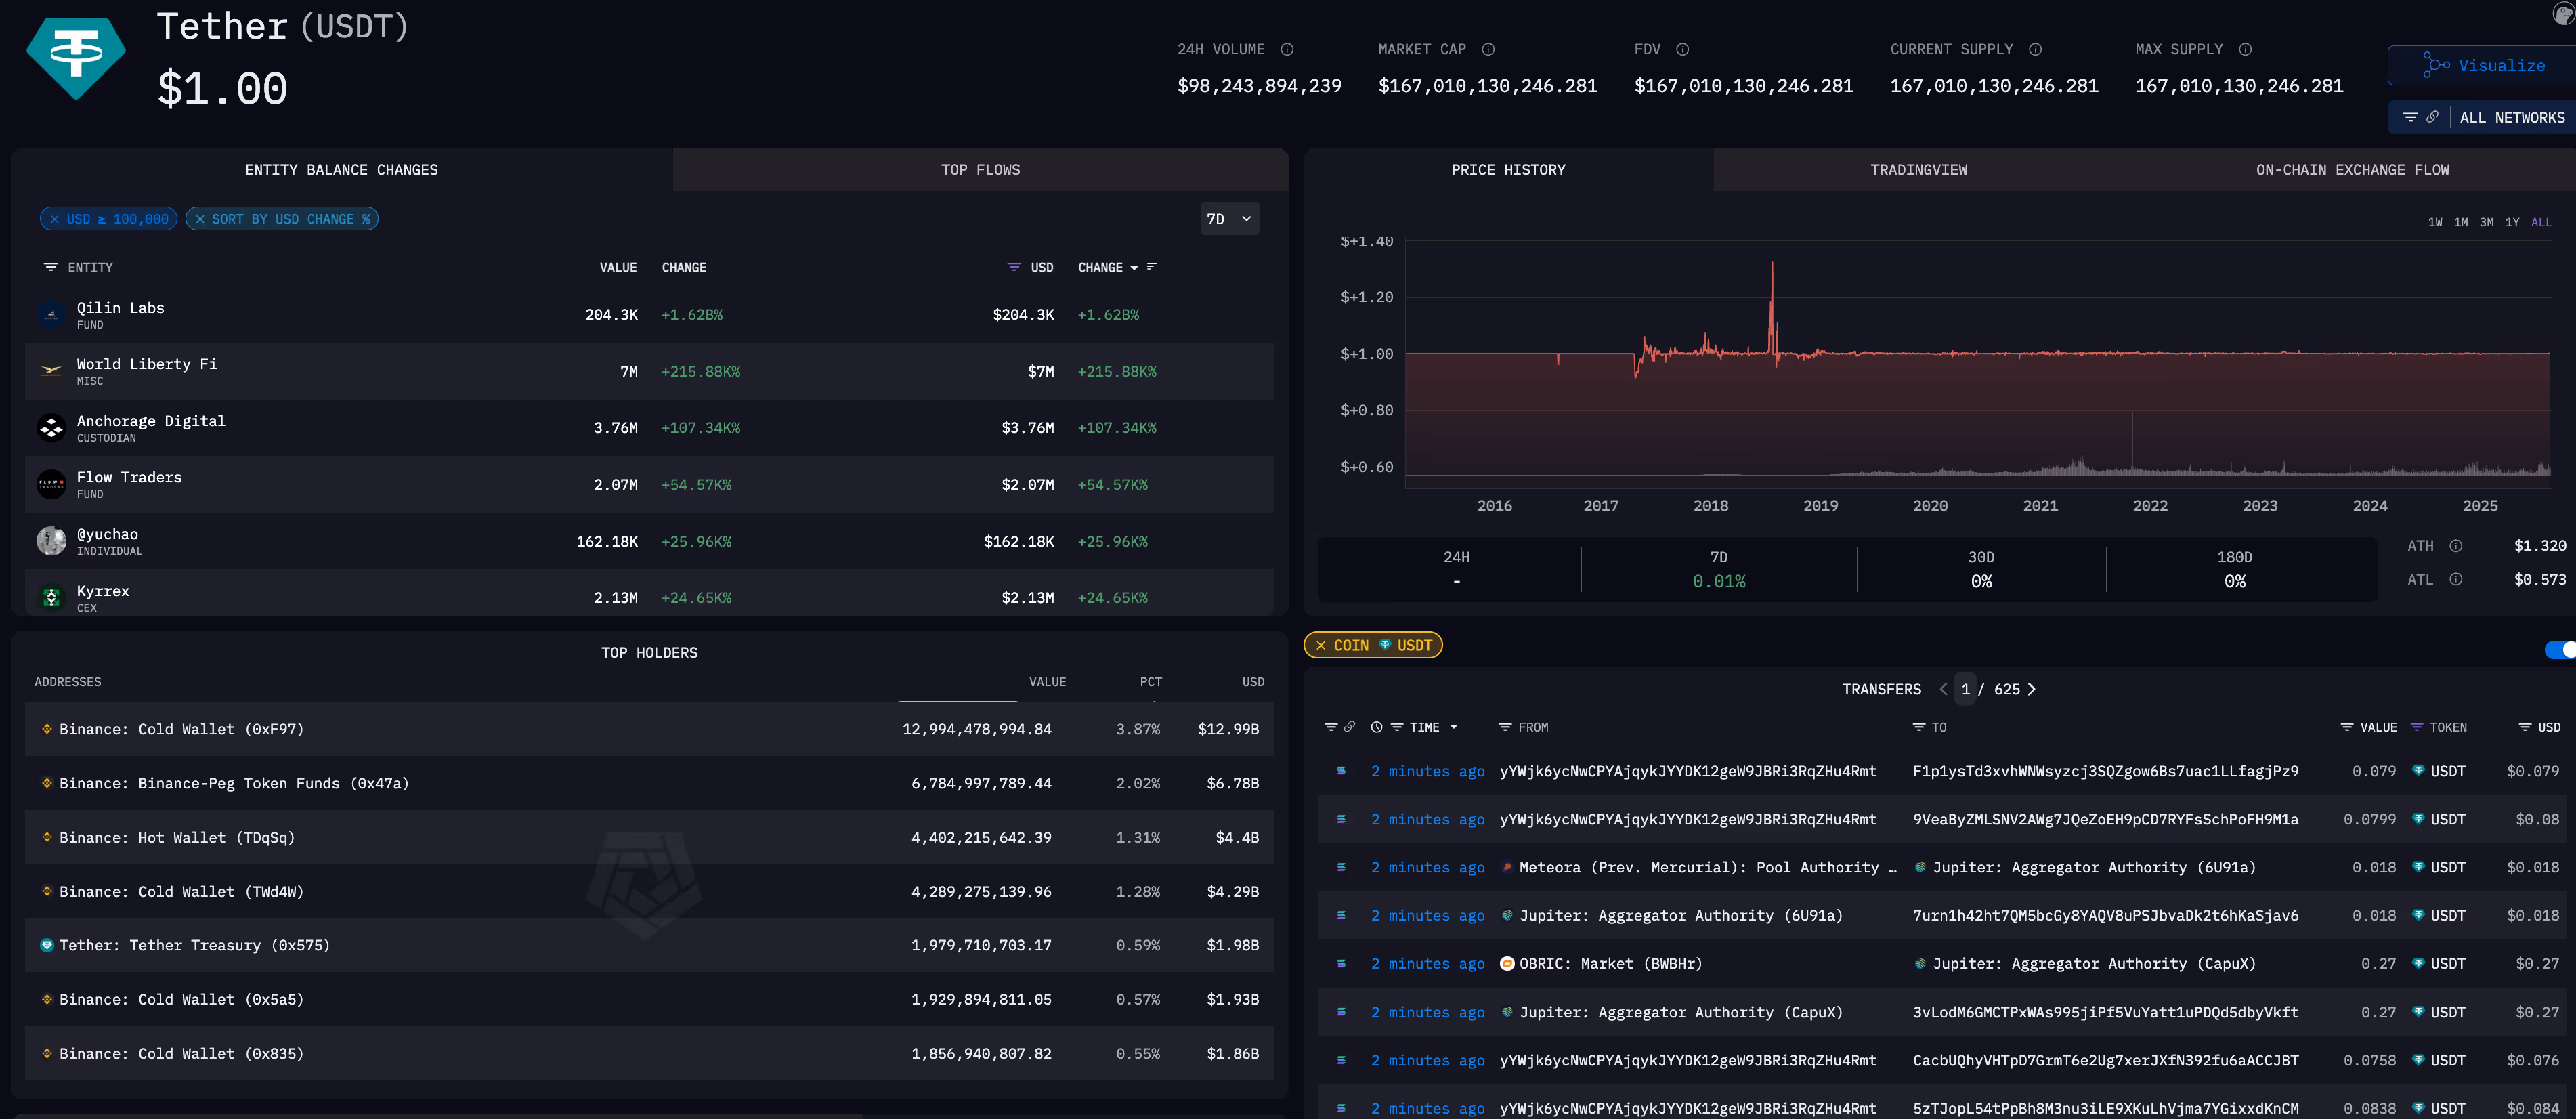Click the clock icon in the transfers TIME column
The height and width of the screenshot is (1119, 2576).
(x=1377, y=727)
